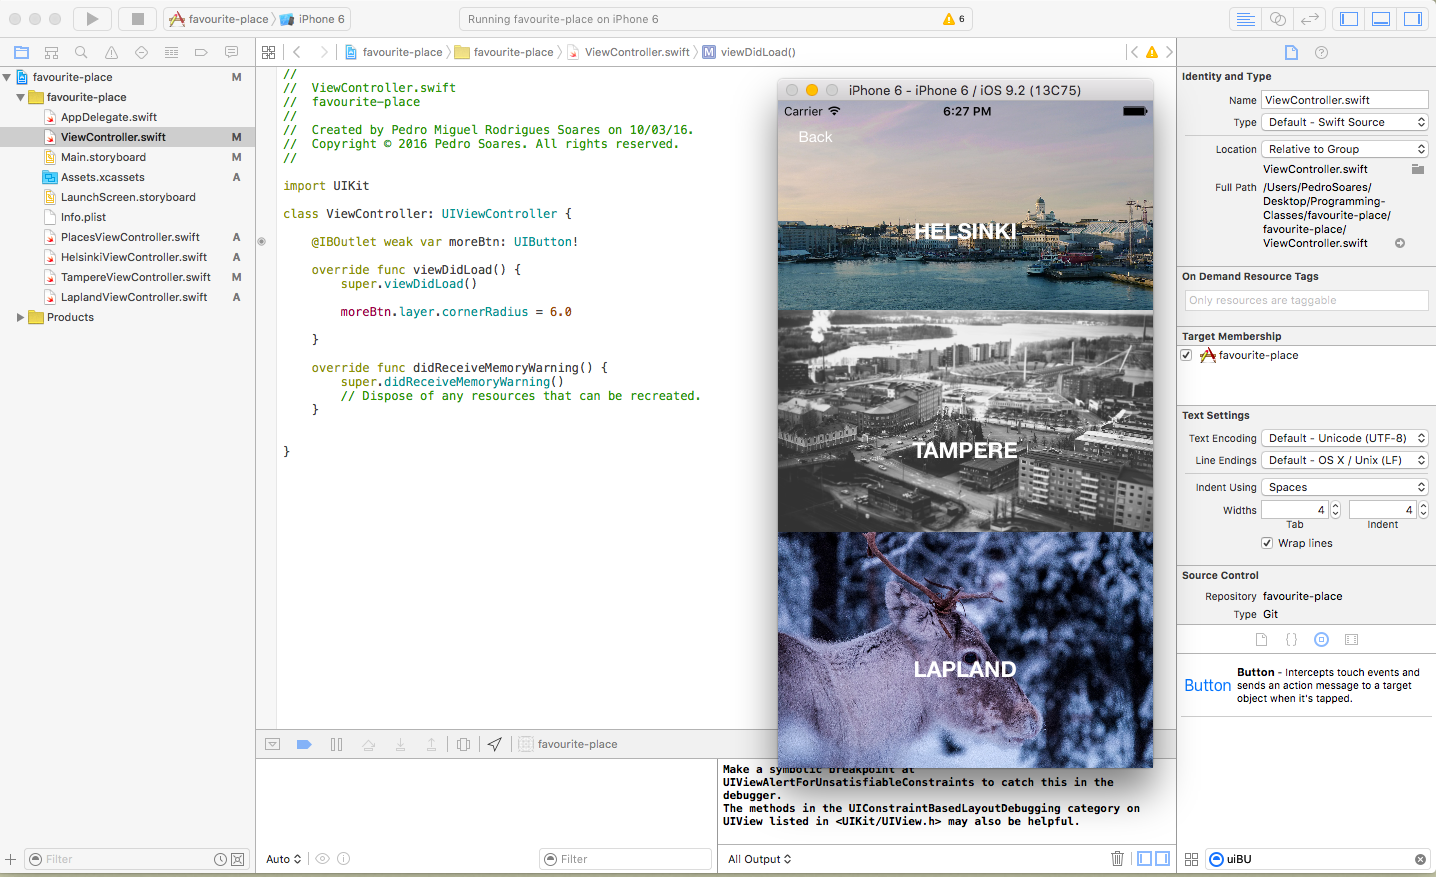Show the Quick Help inspector
This screenshot has height=877, width=1436.
(x=1321, y=52)
